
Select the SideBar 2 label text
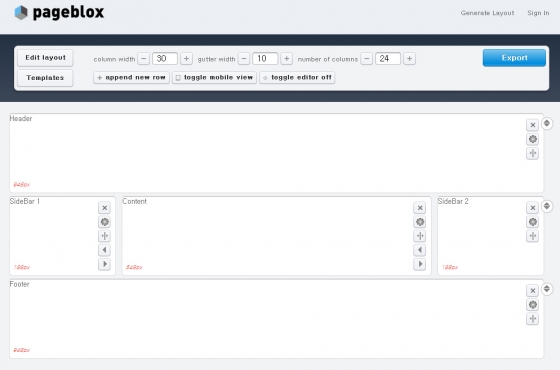click(453, 201)
